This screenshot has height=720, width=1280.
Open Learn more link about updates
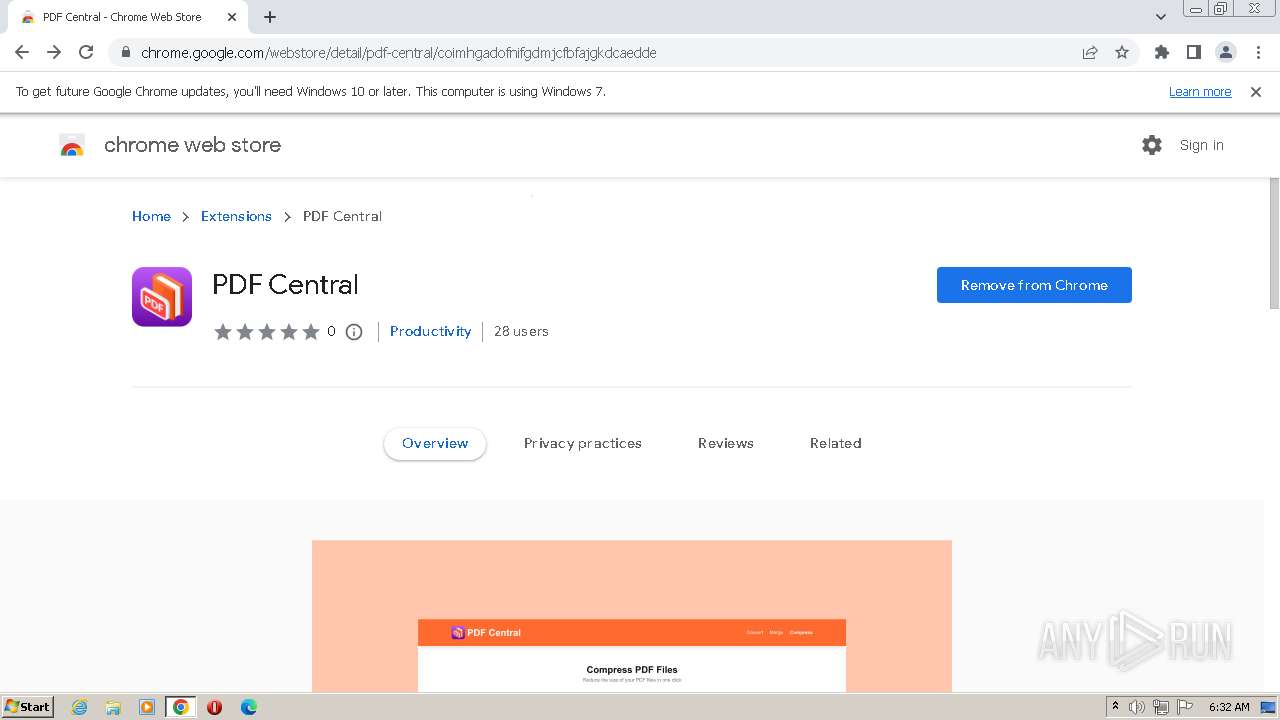tap(1200, 92)
